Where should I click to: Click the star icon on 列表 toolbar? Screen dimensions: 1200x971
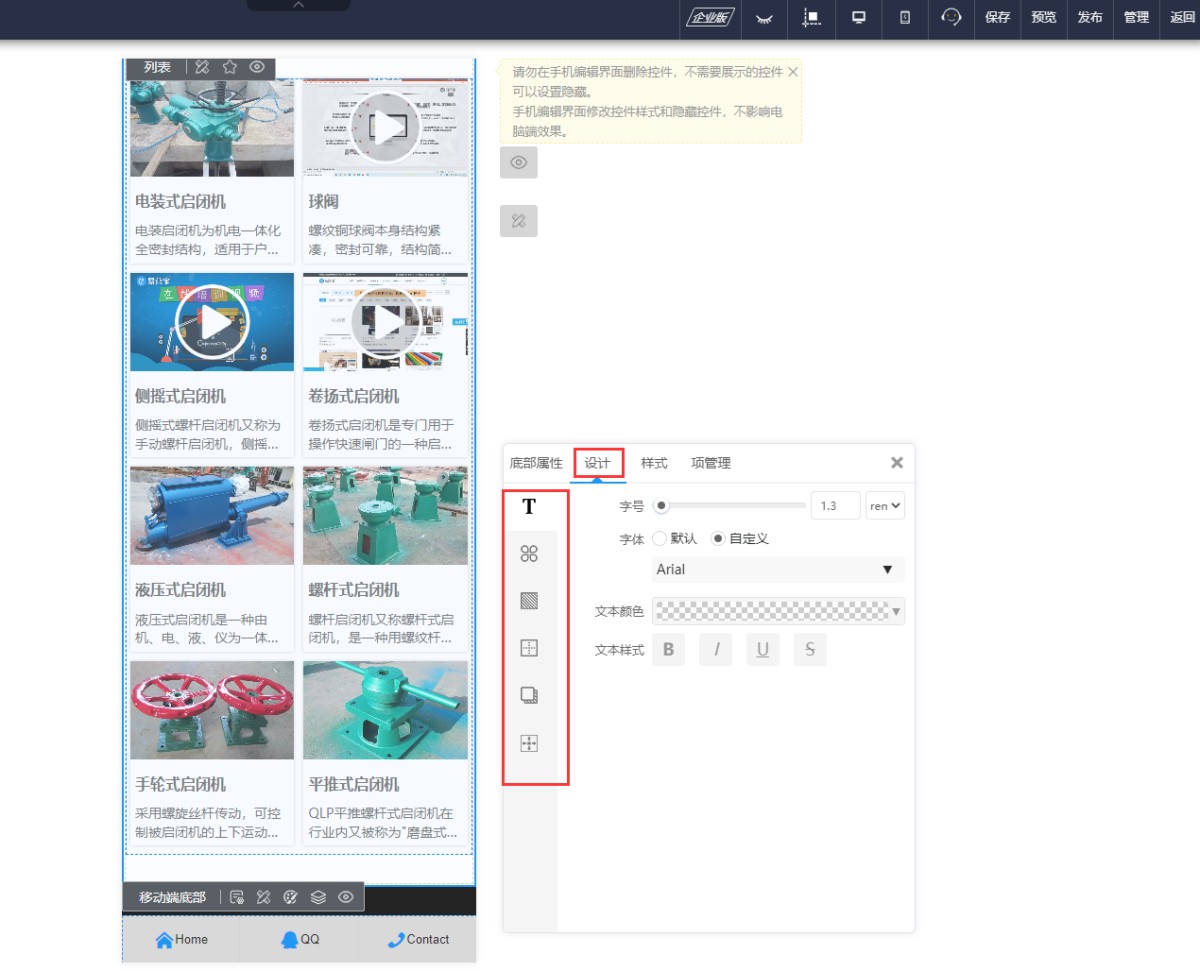point(229,67)
